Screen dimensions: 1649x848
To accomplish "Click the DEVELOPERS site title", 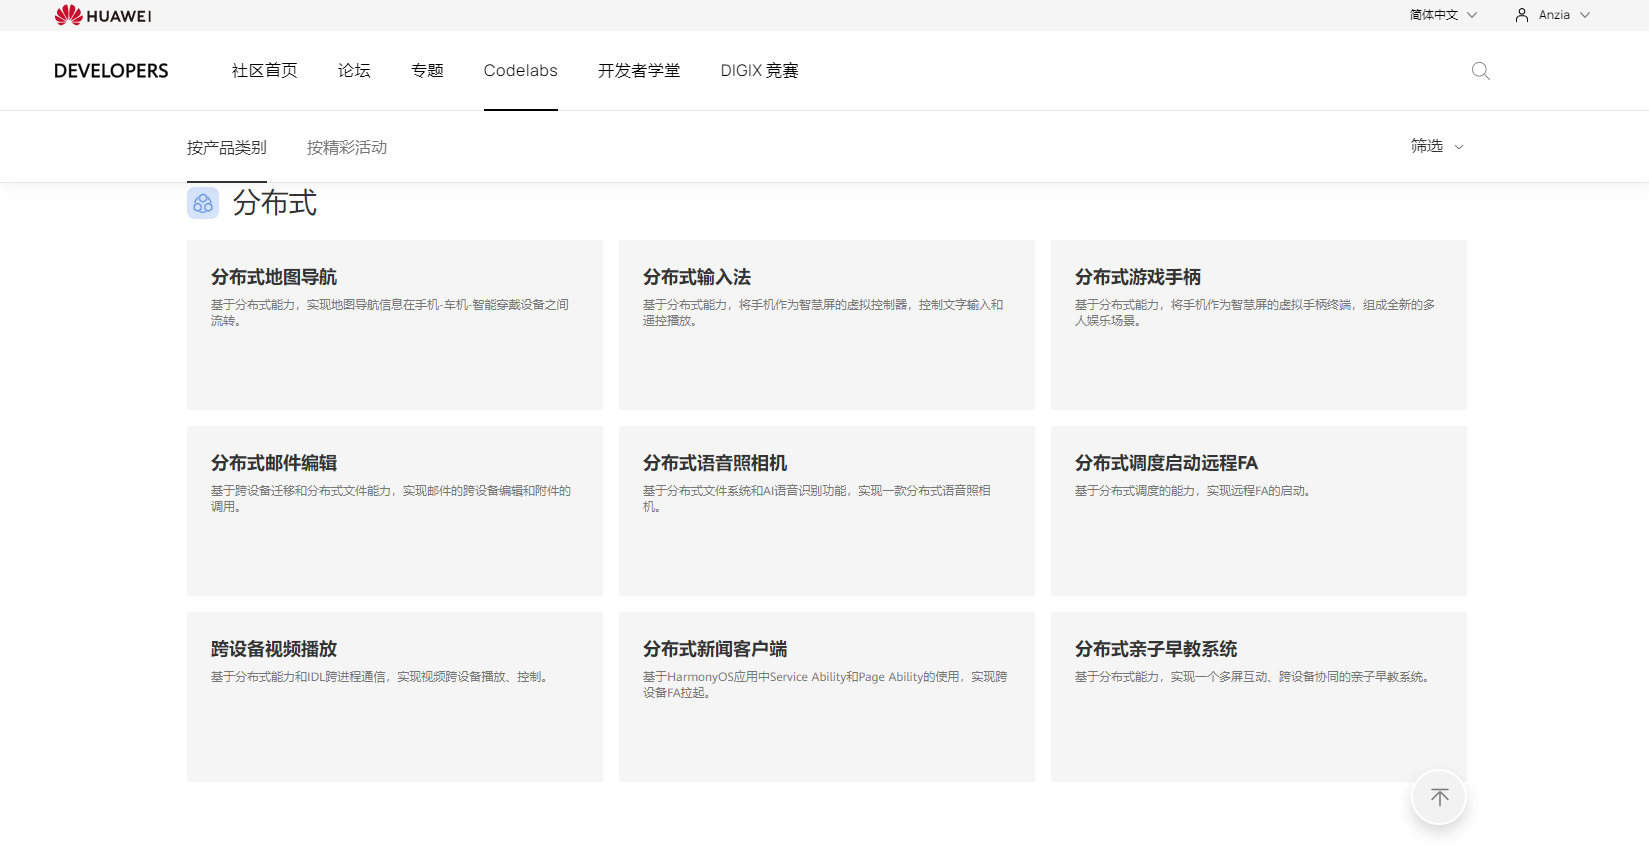I will click(x=111, y=71).
